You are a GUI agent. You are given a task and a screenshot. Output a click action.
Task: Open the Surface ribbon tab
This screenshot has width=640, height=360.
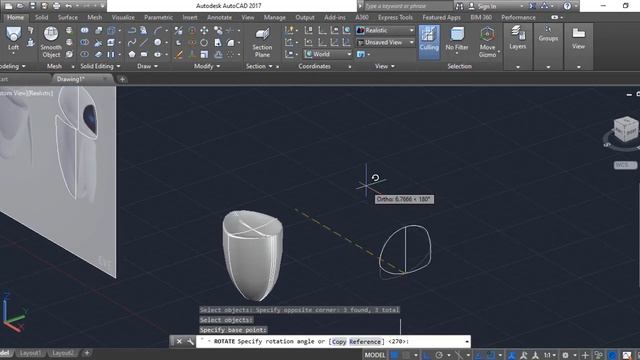(67, 17)
